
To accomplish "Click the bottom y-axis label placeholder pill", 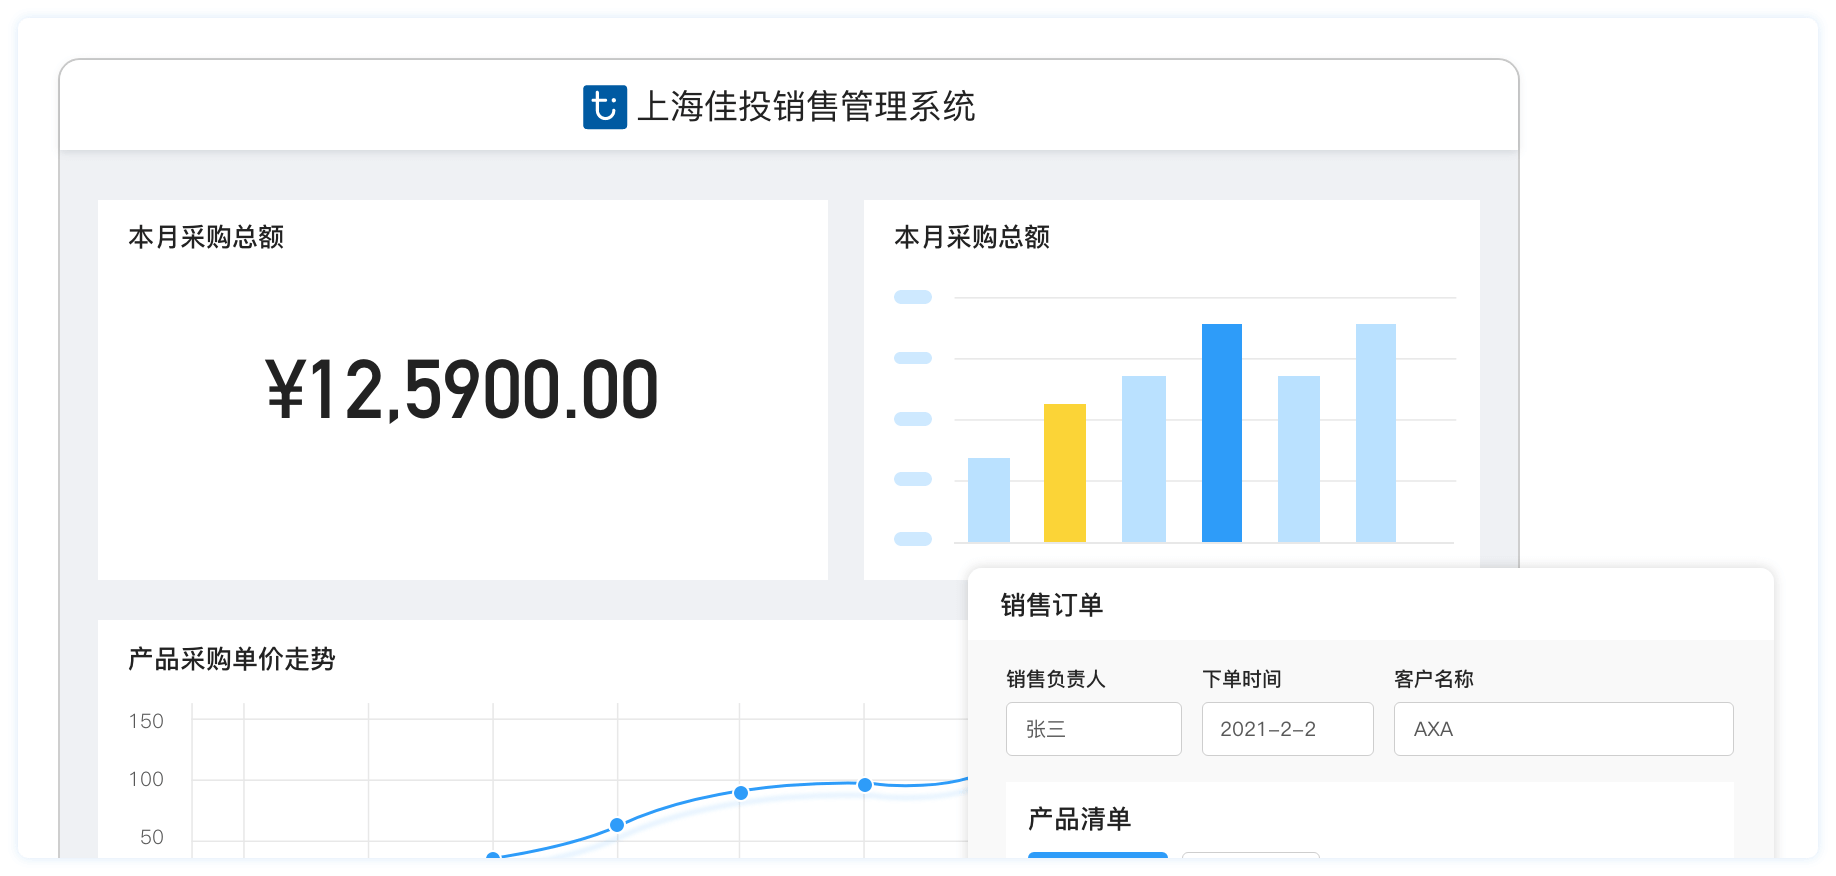I will click(912, 539).
